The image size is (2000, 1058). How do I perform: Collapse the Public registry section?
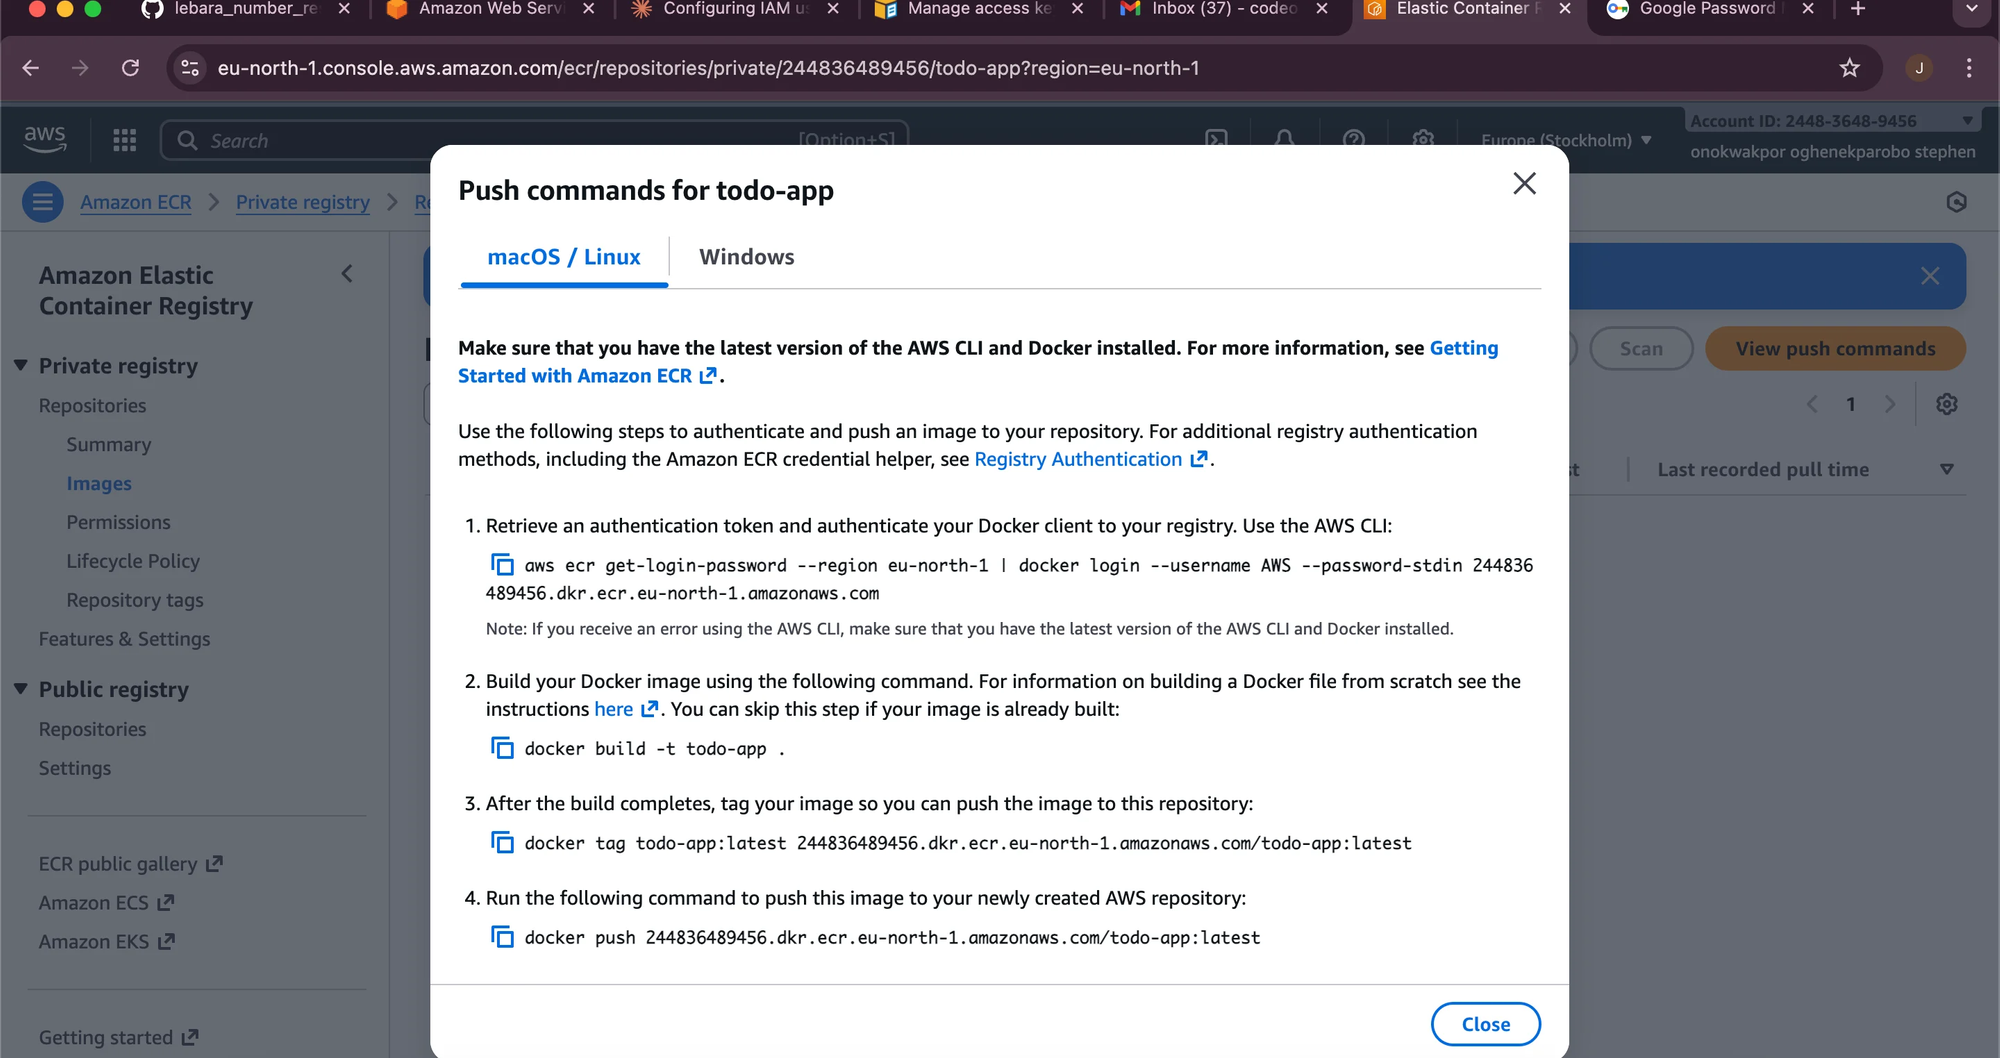pyautogui.click(x=21, y=690)
